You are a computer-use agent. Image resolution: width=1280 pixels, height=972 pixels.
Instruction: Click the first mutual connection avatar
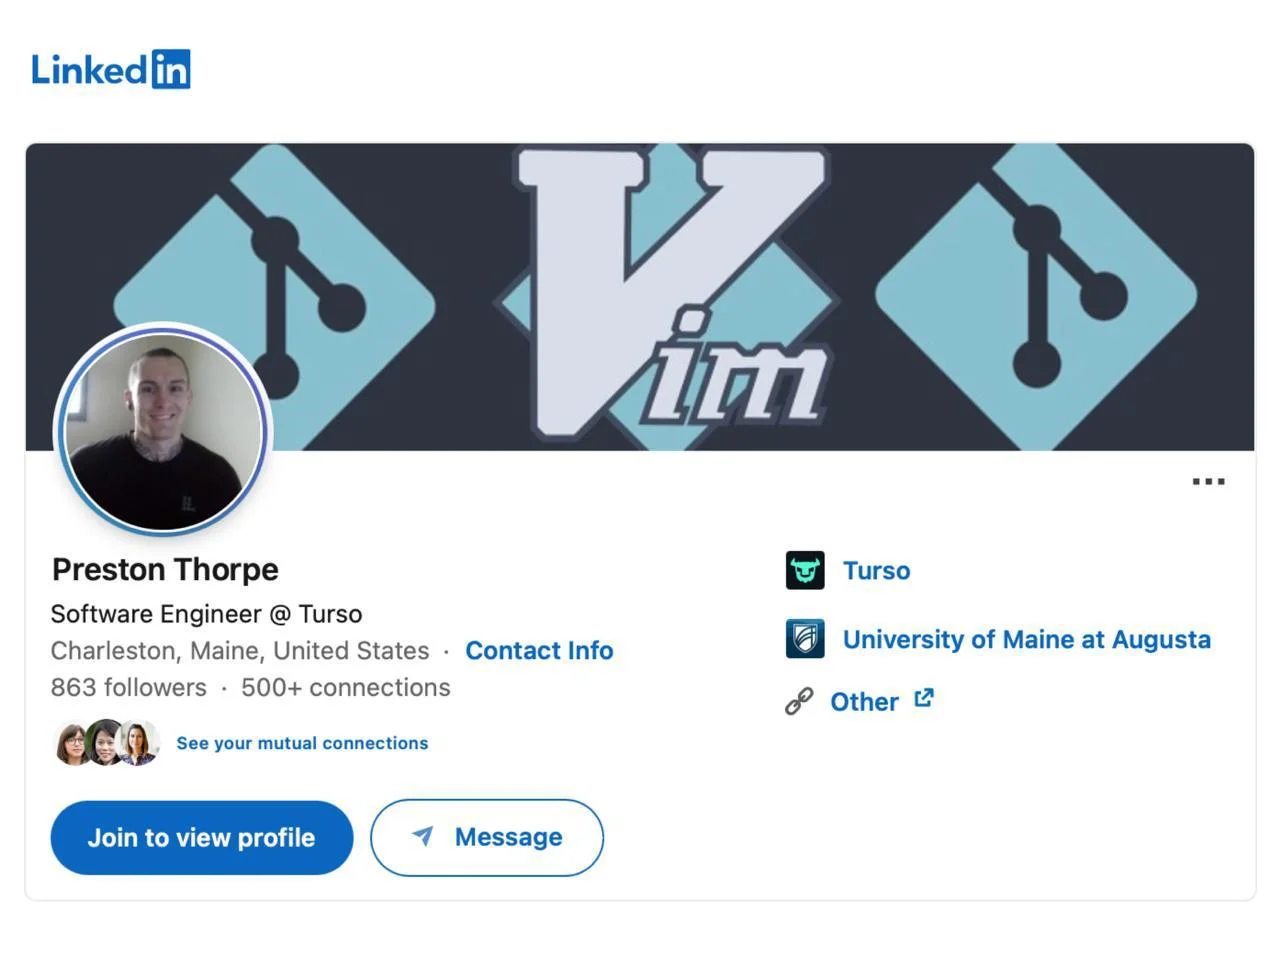(x=71, y=743)
